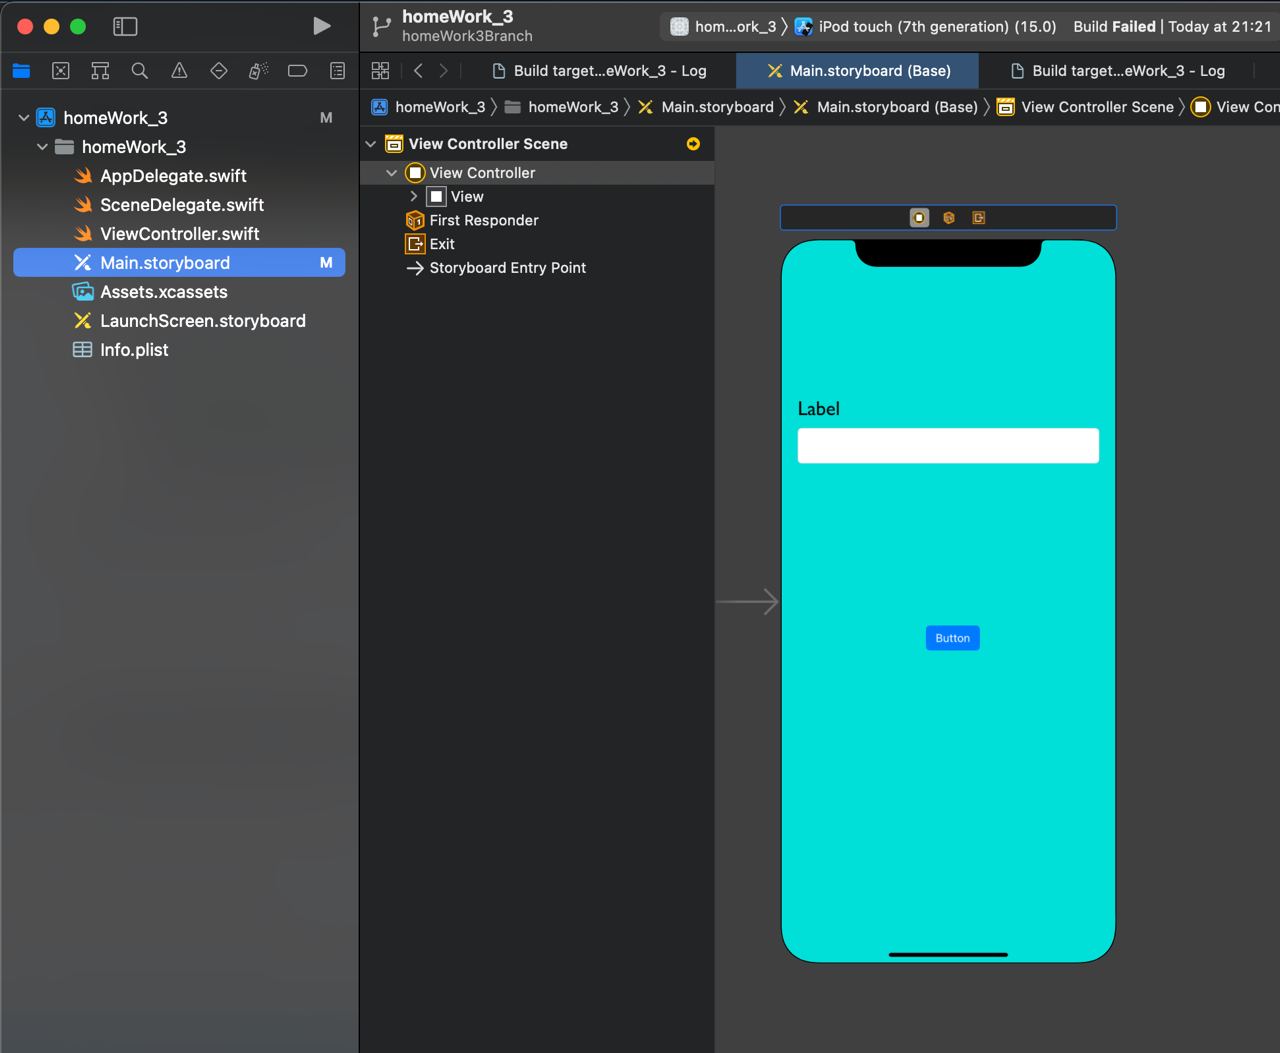Image resolution: width=1280 pixels, height=1053 pixels.
Task: Open the Source Control navigator
Action: (61, 70)
